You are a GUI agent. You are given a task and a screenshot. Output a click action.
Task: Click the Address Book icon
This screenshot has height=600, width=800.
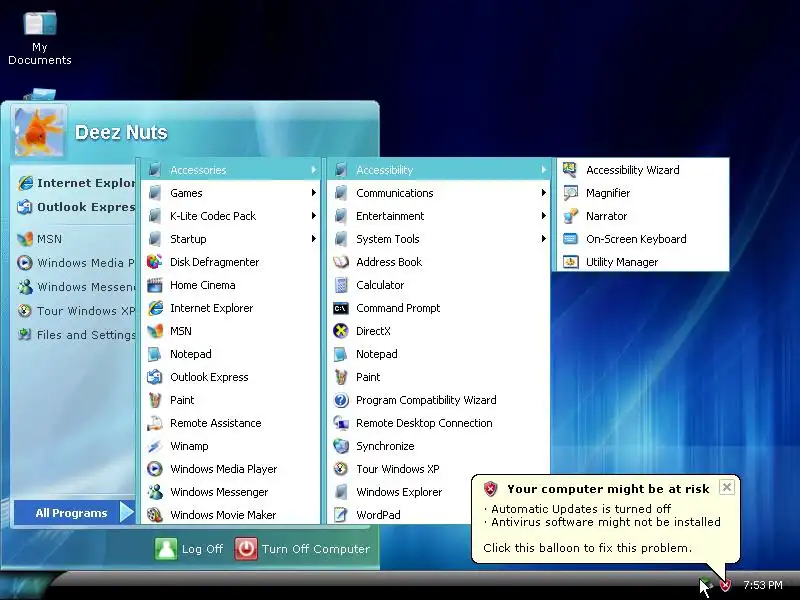340,262
